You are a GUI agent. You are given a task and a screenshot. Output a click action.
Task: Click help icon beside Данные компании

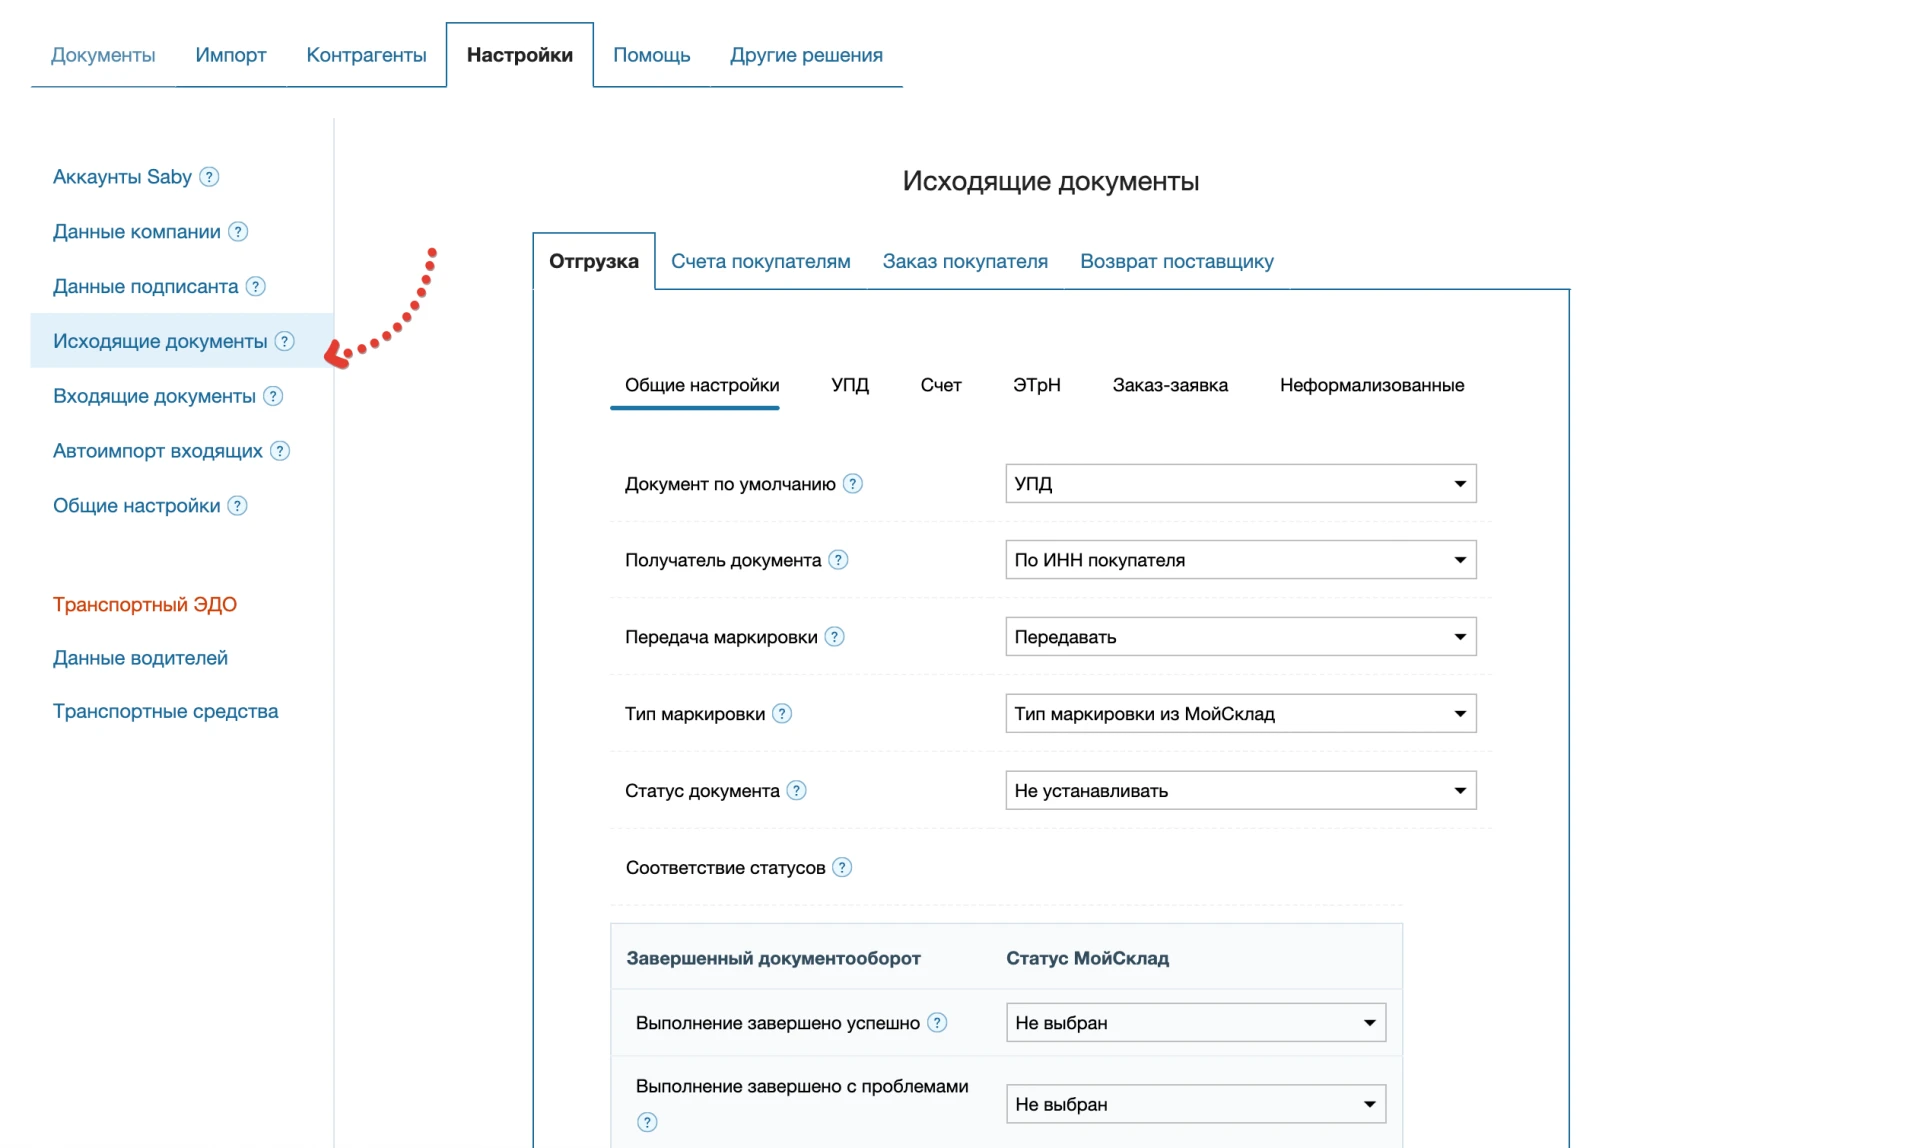[x=238, y=232]
